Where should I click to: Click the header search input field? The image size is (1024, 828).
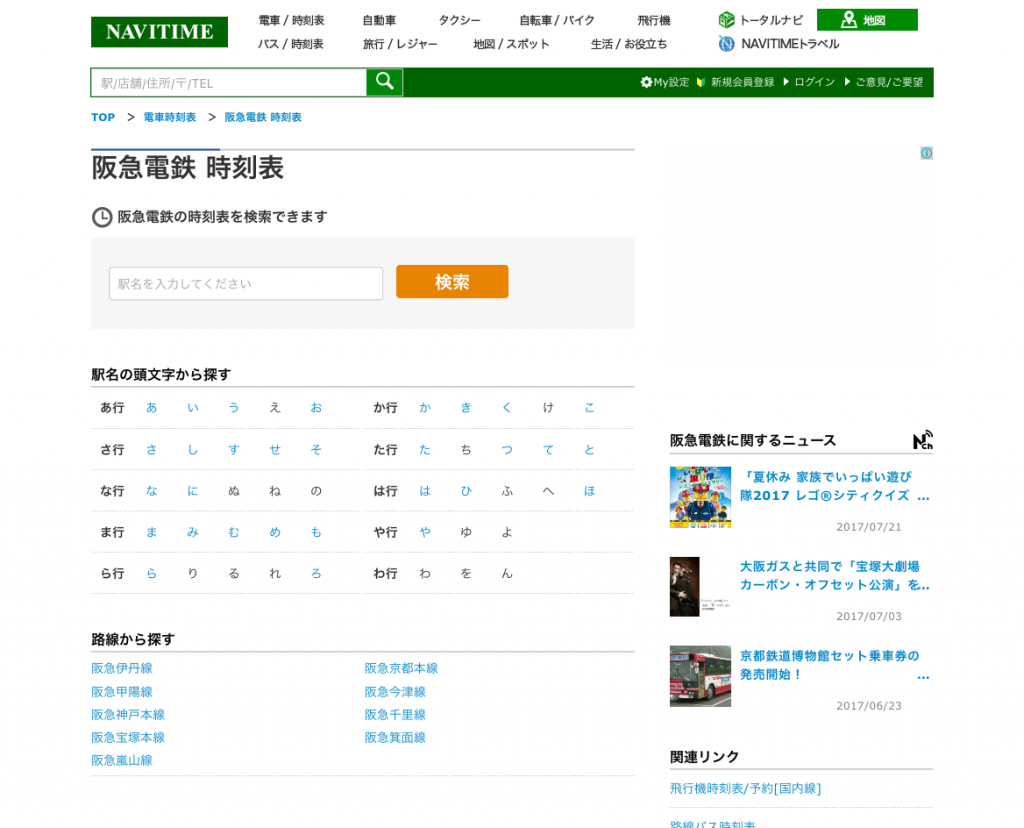[x=229, y=83]
